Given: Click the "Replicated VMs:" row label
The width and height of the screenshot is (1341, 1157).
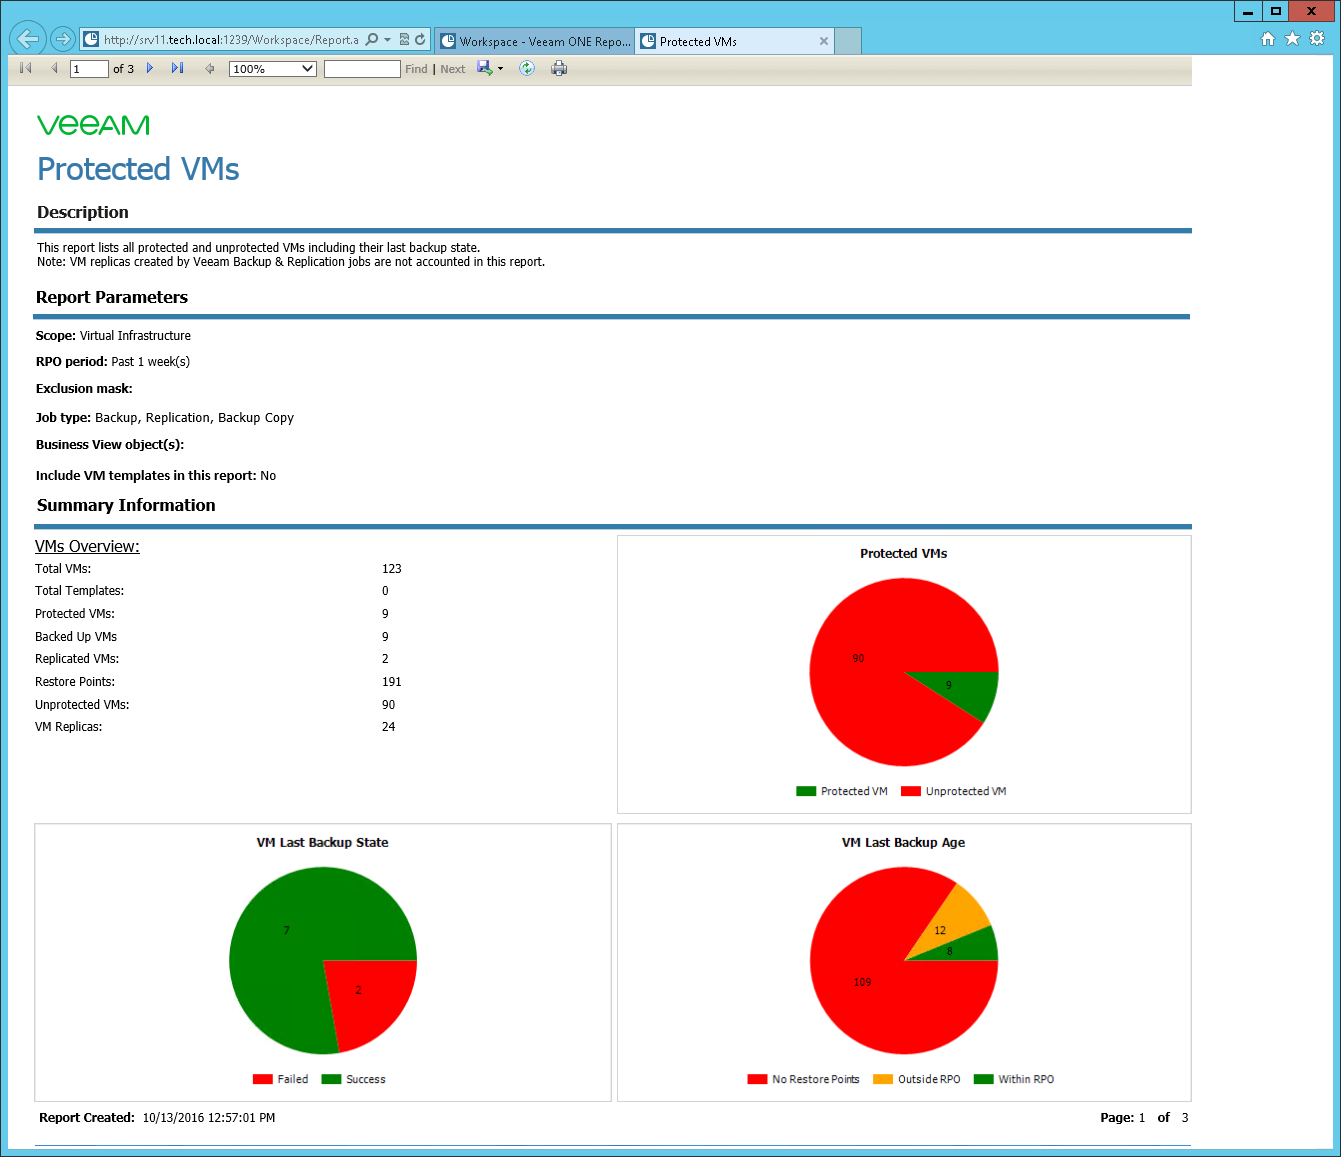Looking at the screenshot, I should coord(77,659).
